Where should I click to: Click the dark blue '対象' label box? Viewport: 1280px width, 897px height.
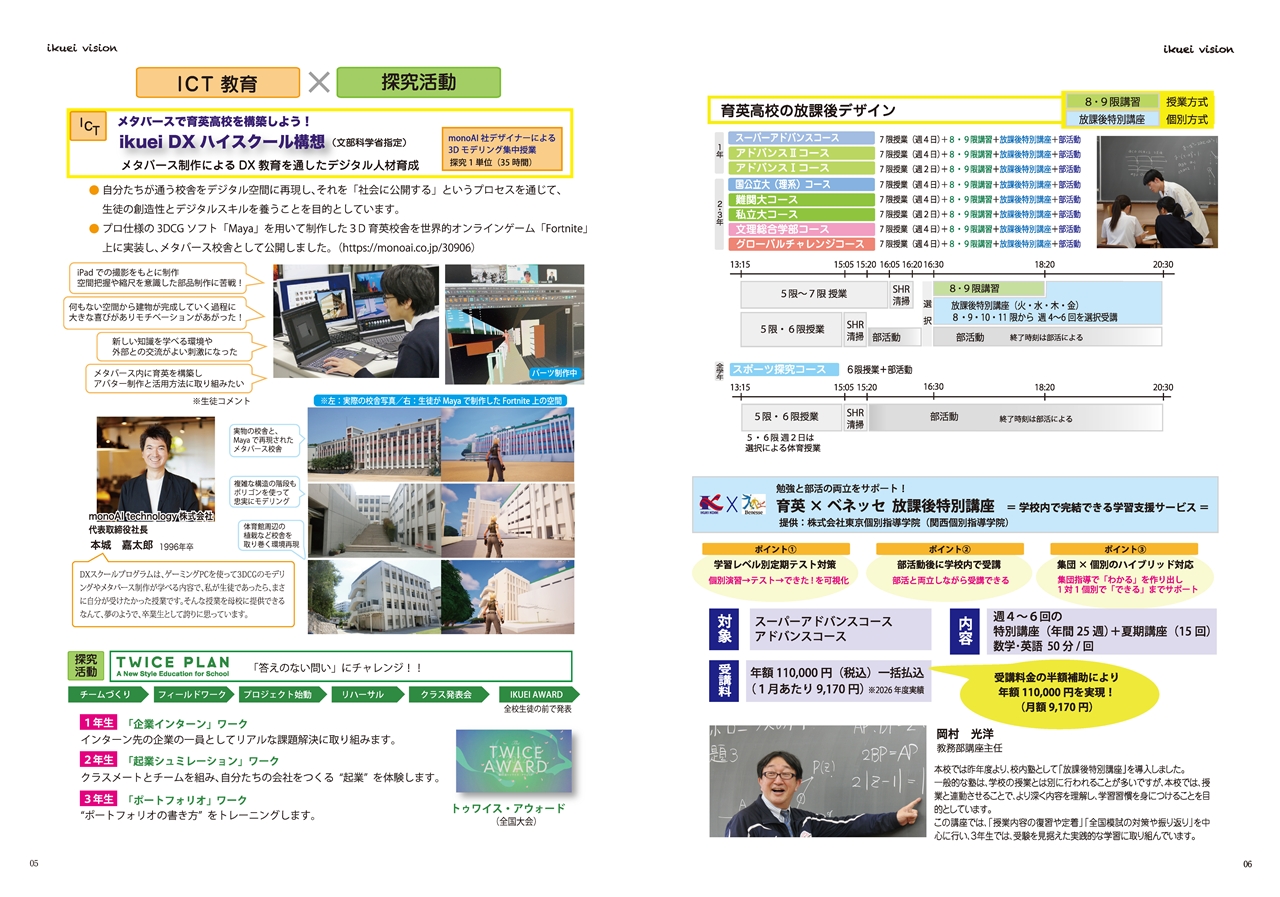[725, 627]
